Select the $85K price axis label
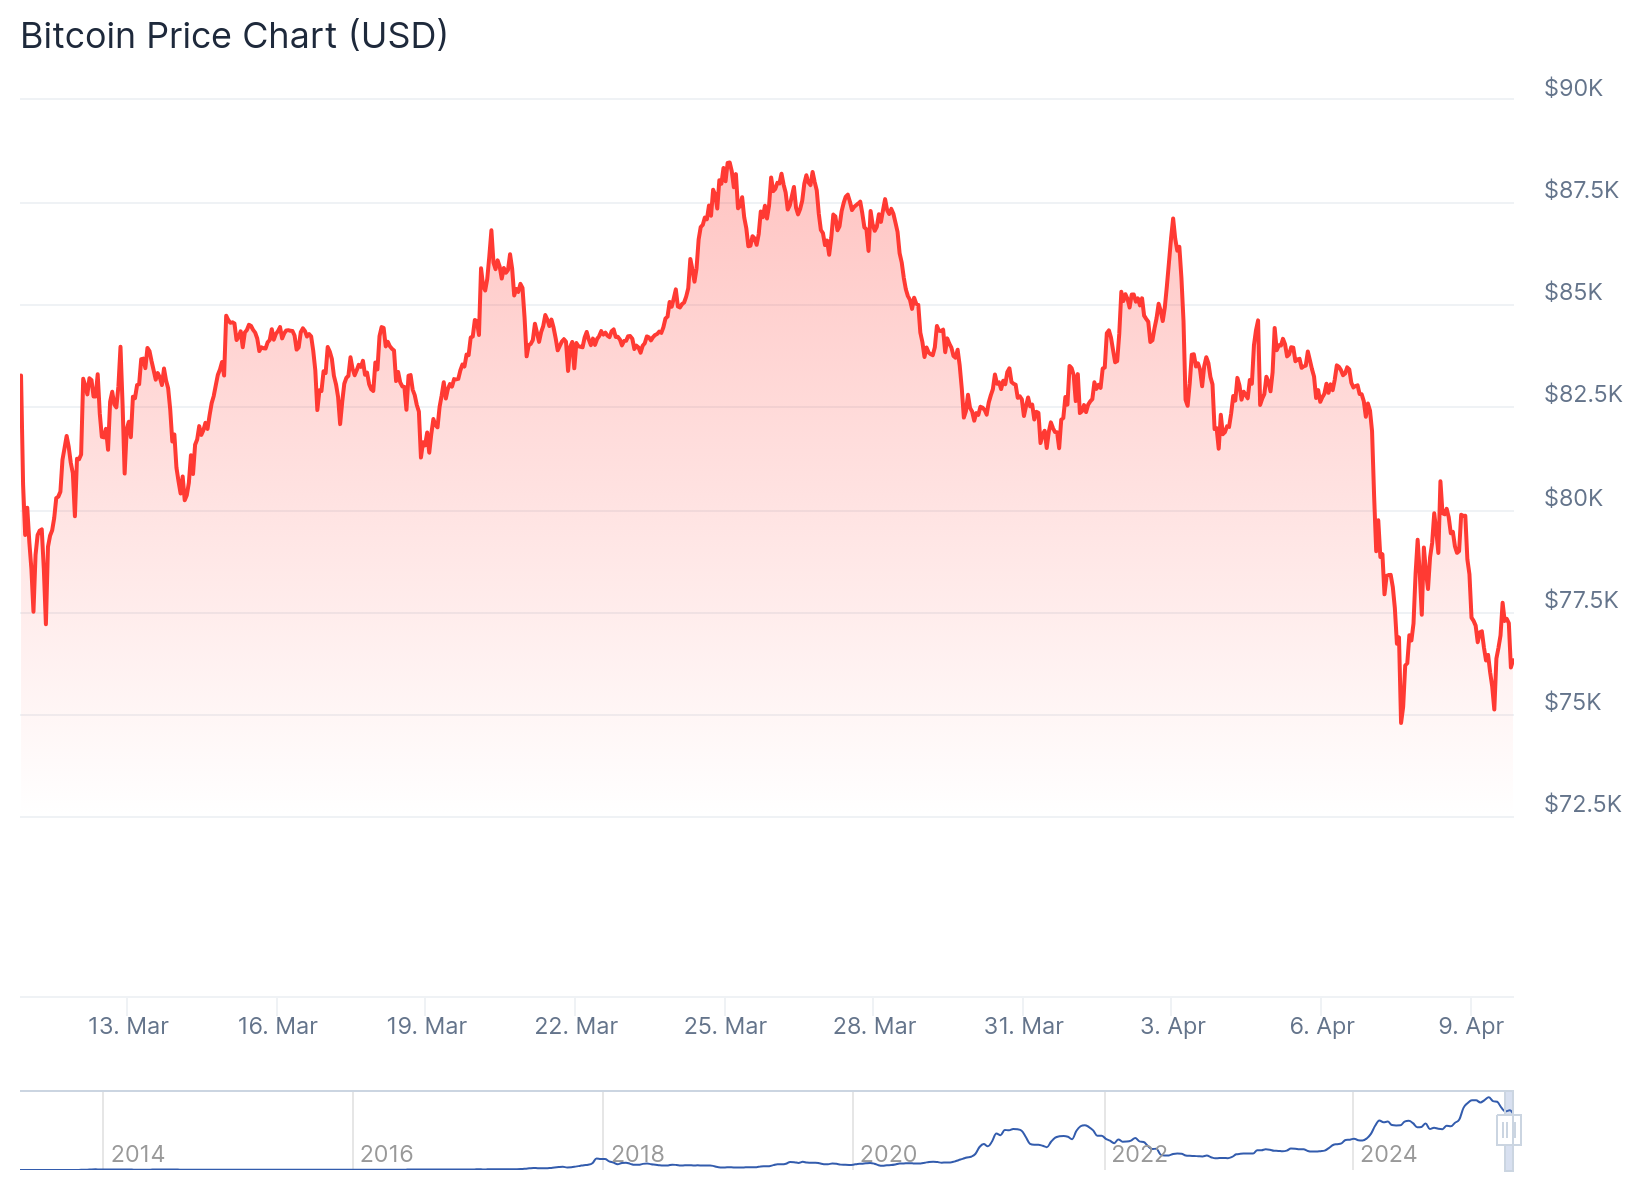Image resolution: width=1644 pixels, height=1200 pixels. [x=1573, y=292]
